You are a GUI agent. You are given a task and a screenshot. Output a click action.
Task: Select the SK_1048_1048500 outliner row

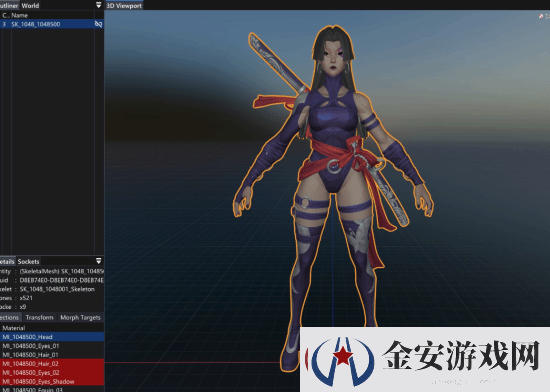click(x=52, y=24)
